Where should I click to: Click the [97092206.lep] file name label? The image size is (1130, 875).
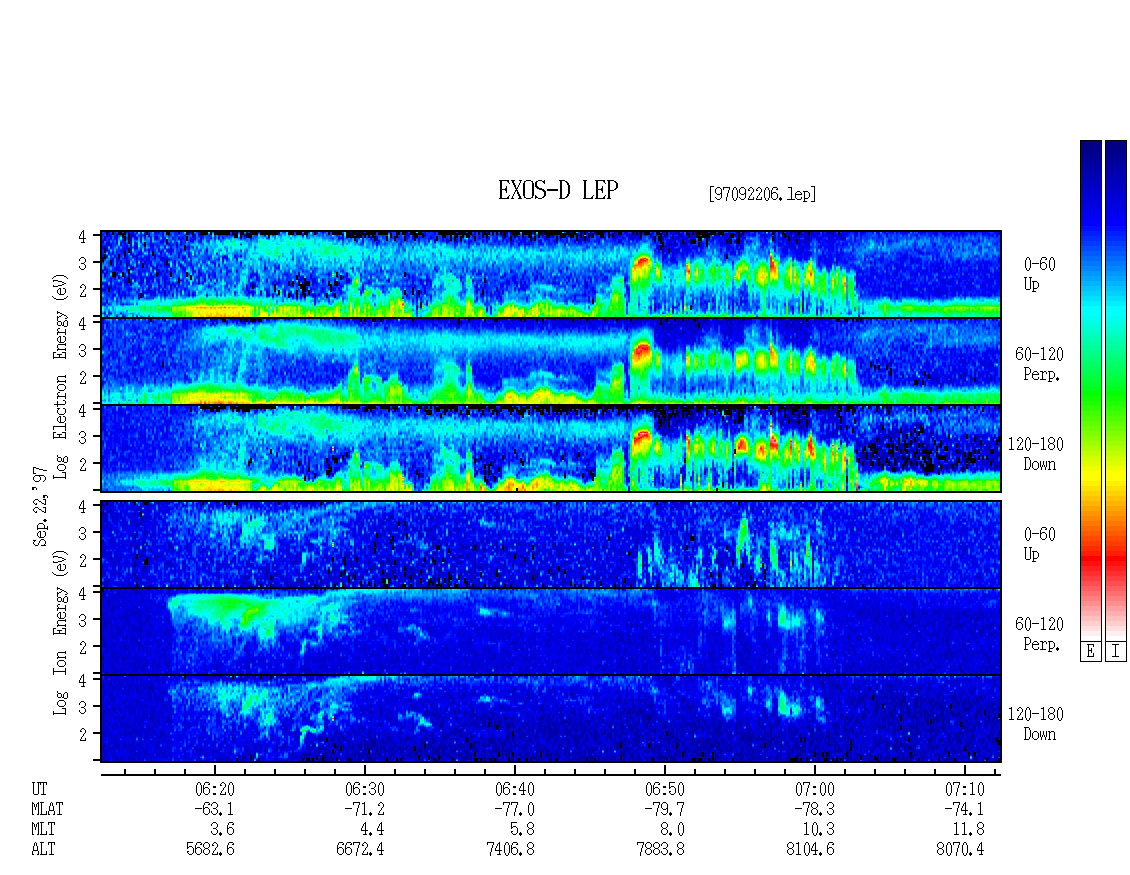[x=762, y=194]
